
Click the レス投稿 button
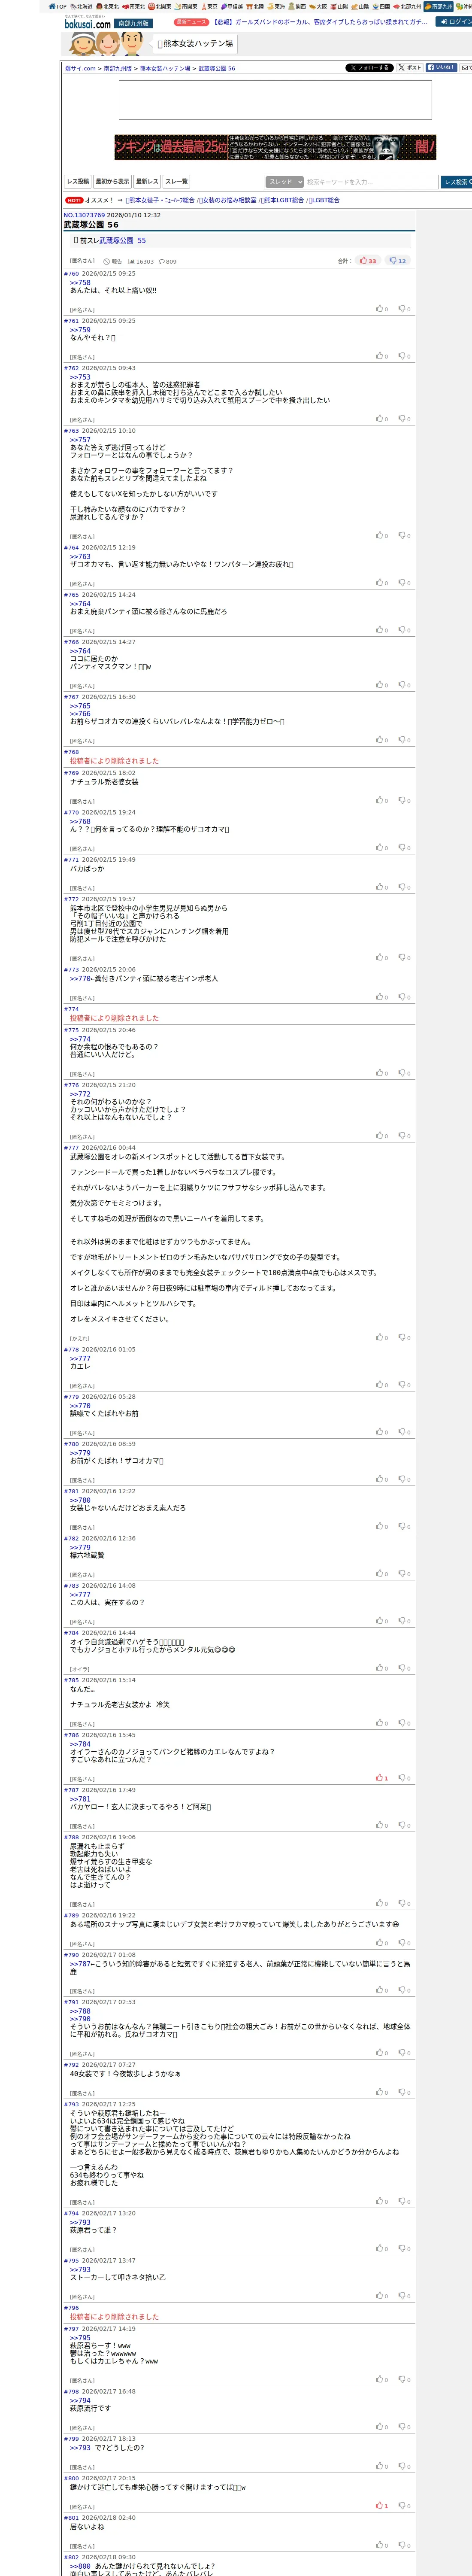click(78, 182)
